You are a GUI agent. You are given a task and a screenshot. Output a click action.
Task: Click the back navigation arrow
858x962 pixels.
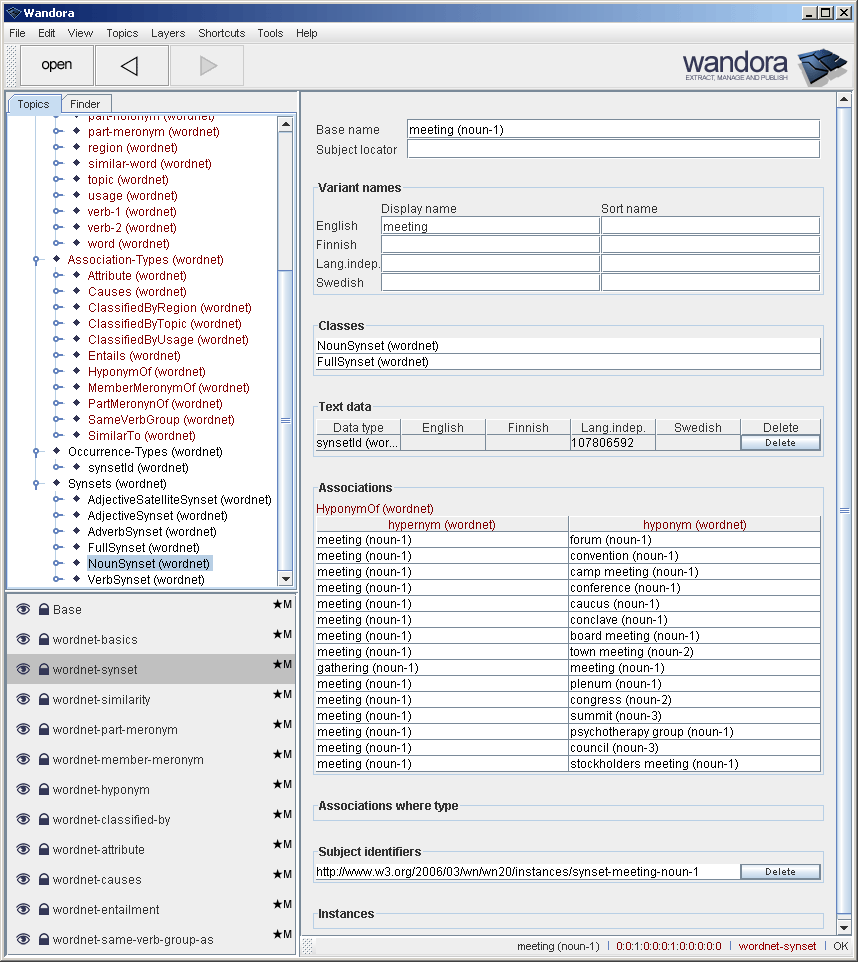[x=131, y=65]
